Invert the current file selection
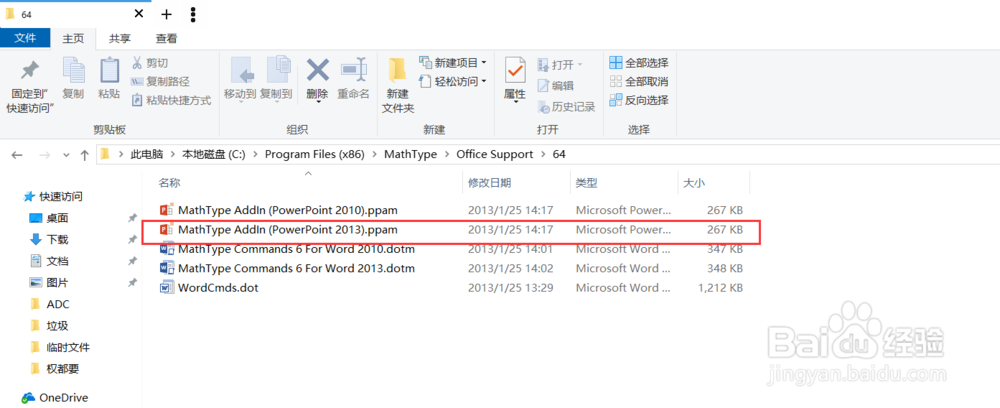The image size is (1000, 408). [639, 100]
